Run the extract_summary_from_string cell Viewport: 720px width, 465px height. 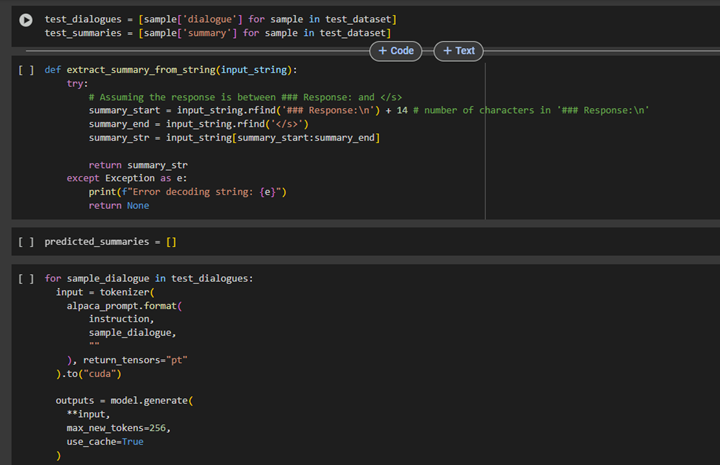click(26, 70)
